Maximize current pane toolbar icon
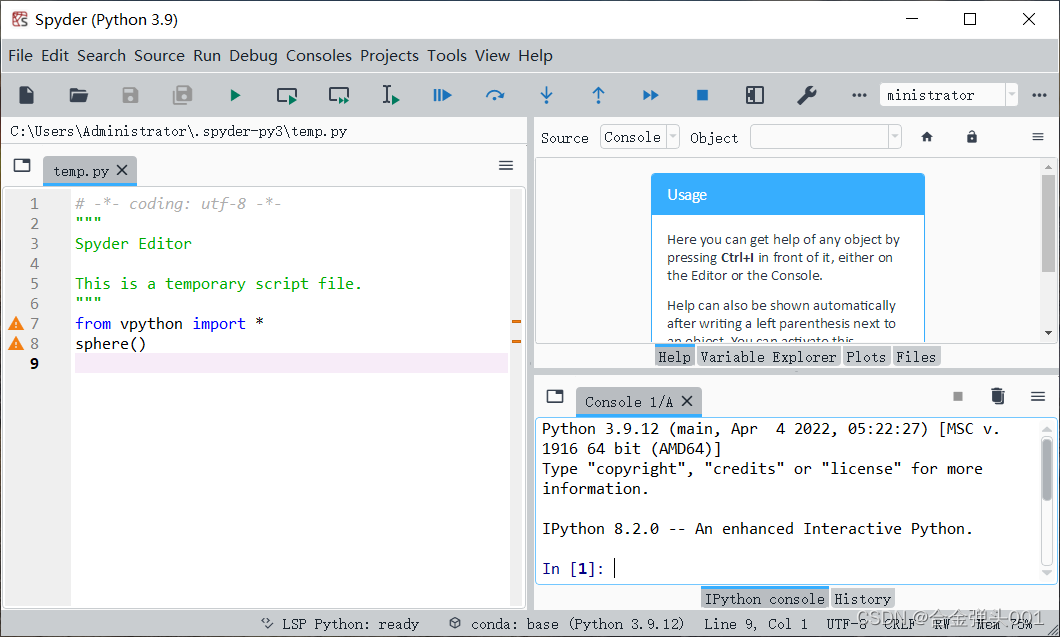 [x=754, y=95]
